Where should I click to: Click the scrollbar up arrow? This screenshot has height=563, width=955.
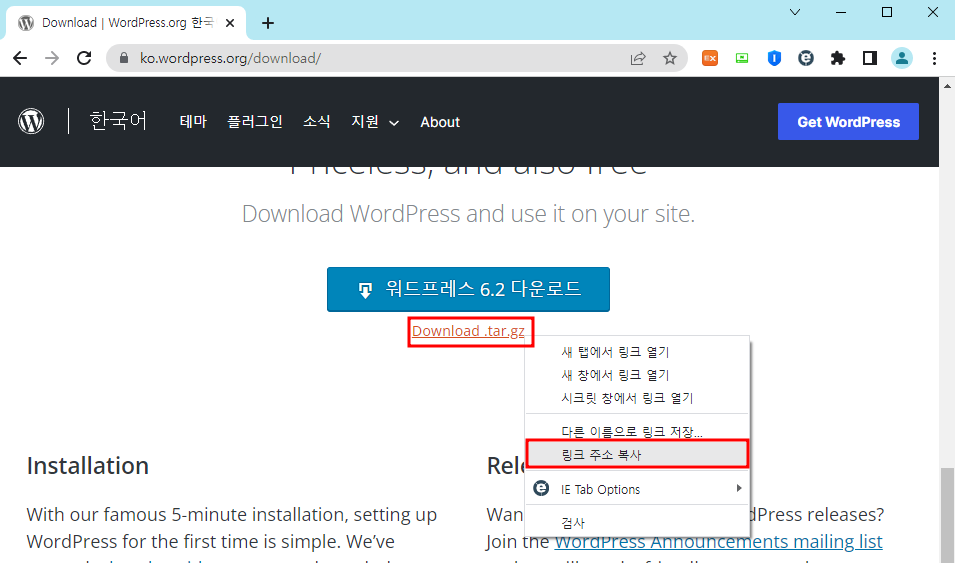point(947,86)
